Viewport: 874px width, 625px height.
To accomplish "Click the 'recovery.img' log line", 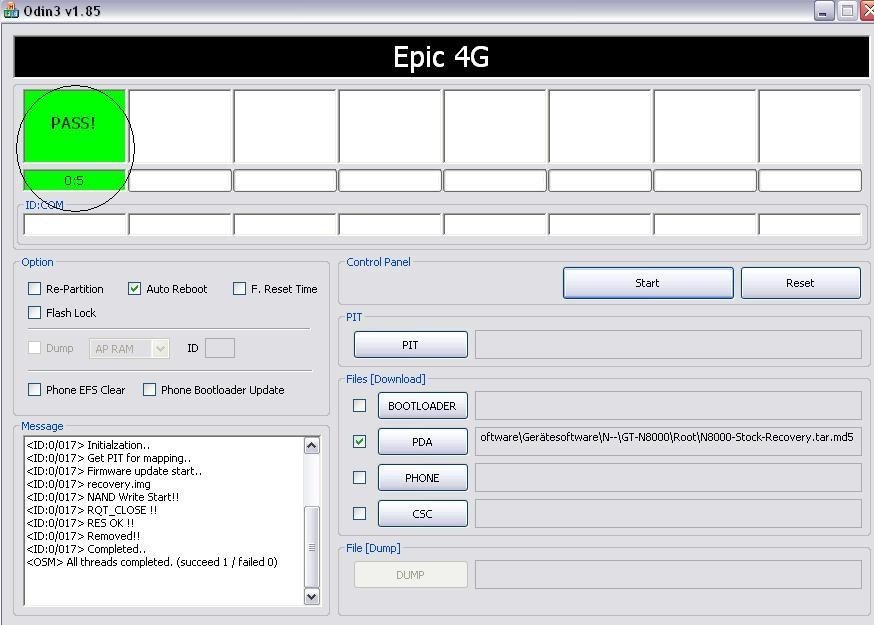I will (x=89, y=484).
